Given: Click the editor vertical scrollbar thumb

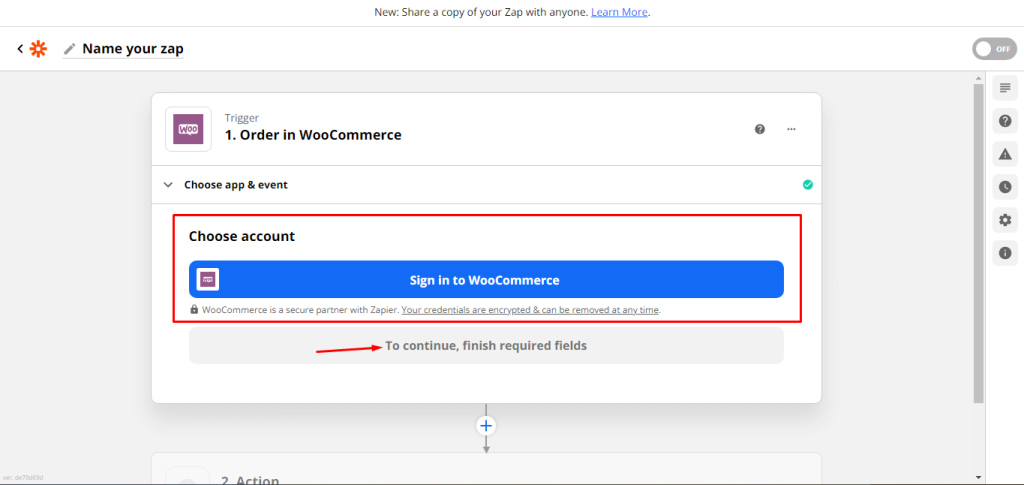Looking at the screenshot, I should [x=978, y=243].
